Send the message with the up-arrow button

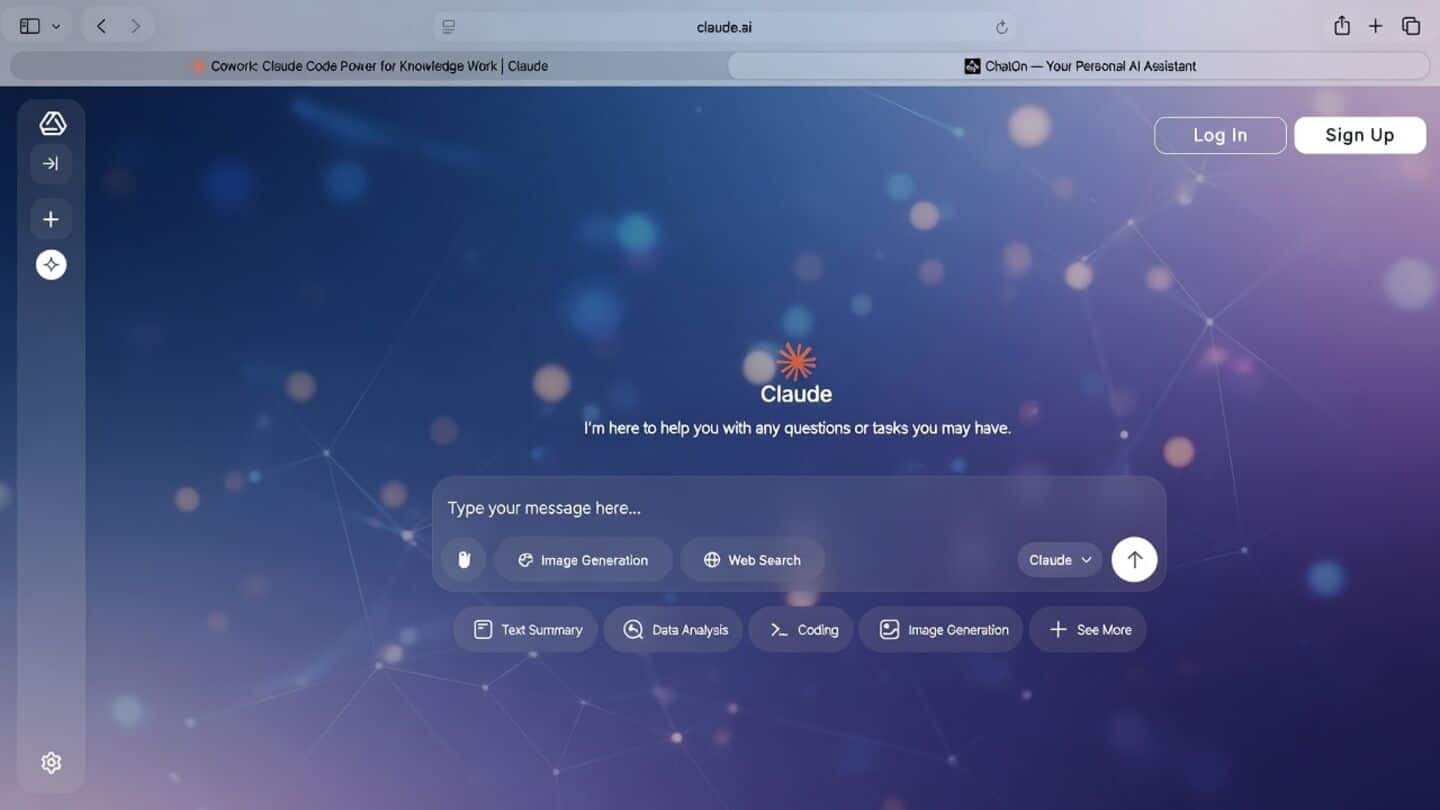pyautogui.click(x=1134, y=560)
